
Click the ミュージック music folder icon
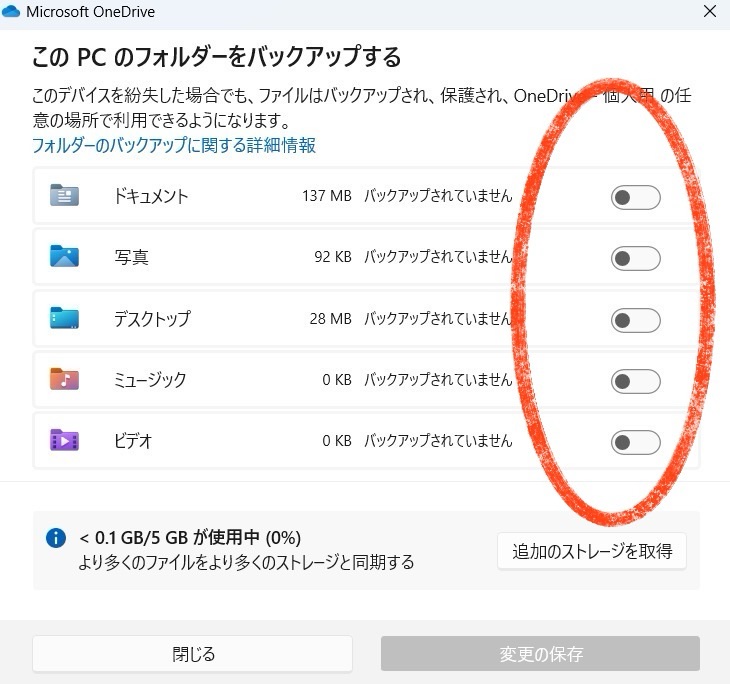pyautogui.click(x=64, y=380)
